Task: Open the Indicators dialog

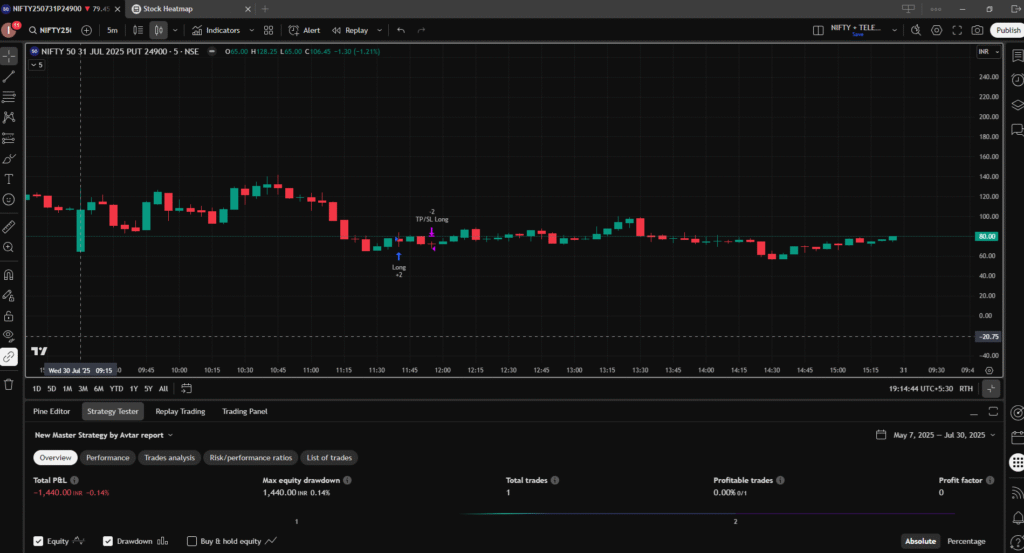Action: coord(216,30)
